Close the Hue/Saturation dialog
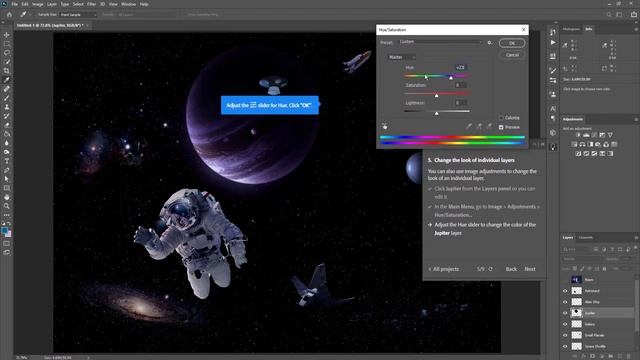Viewport: 640px width, 360px height. point(524,29)
